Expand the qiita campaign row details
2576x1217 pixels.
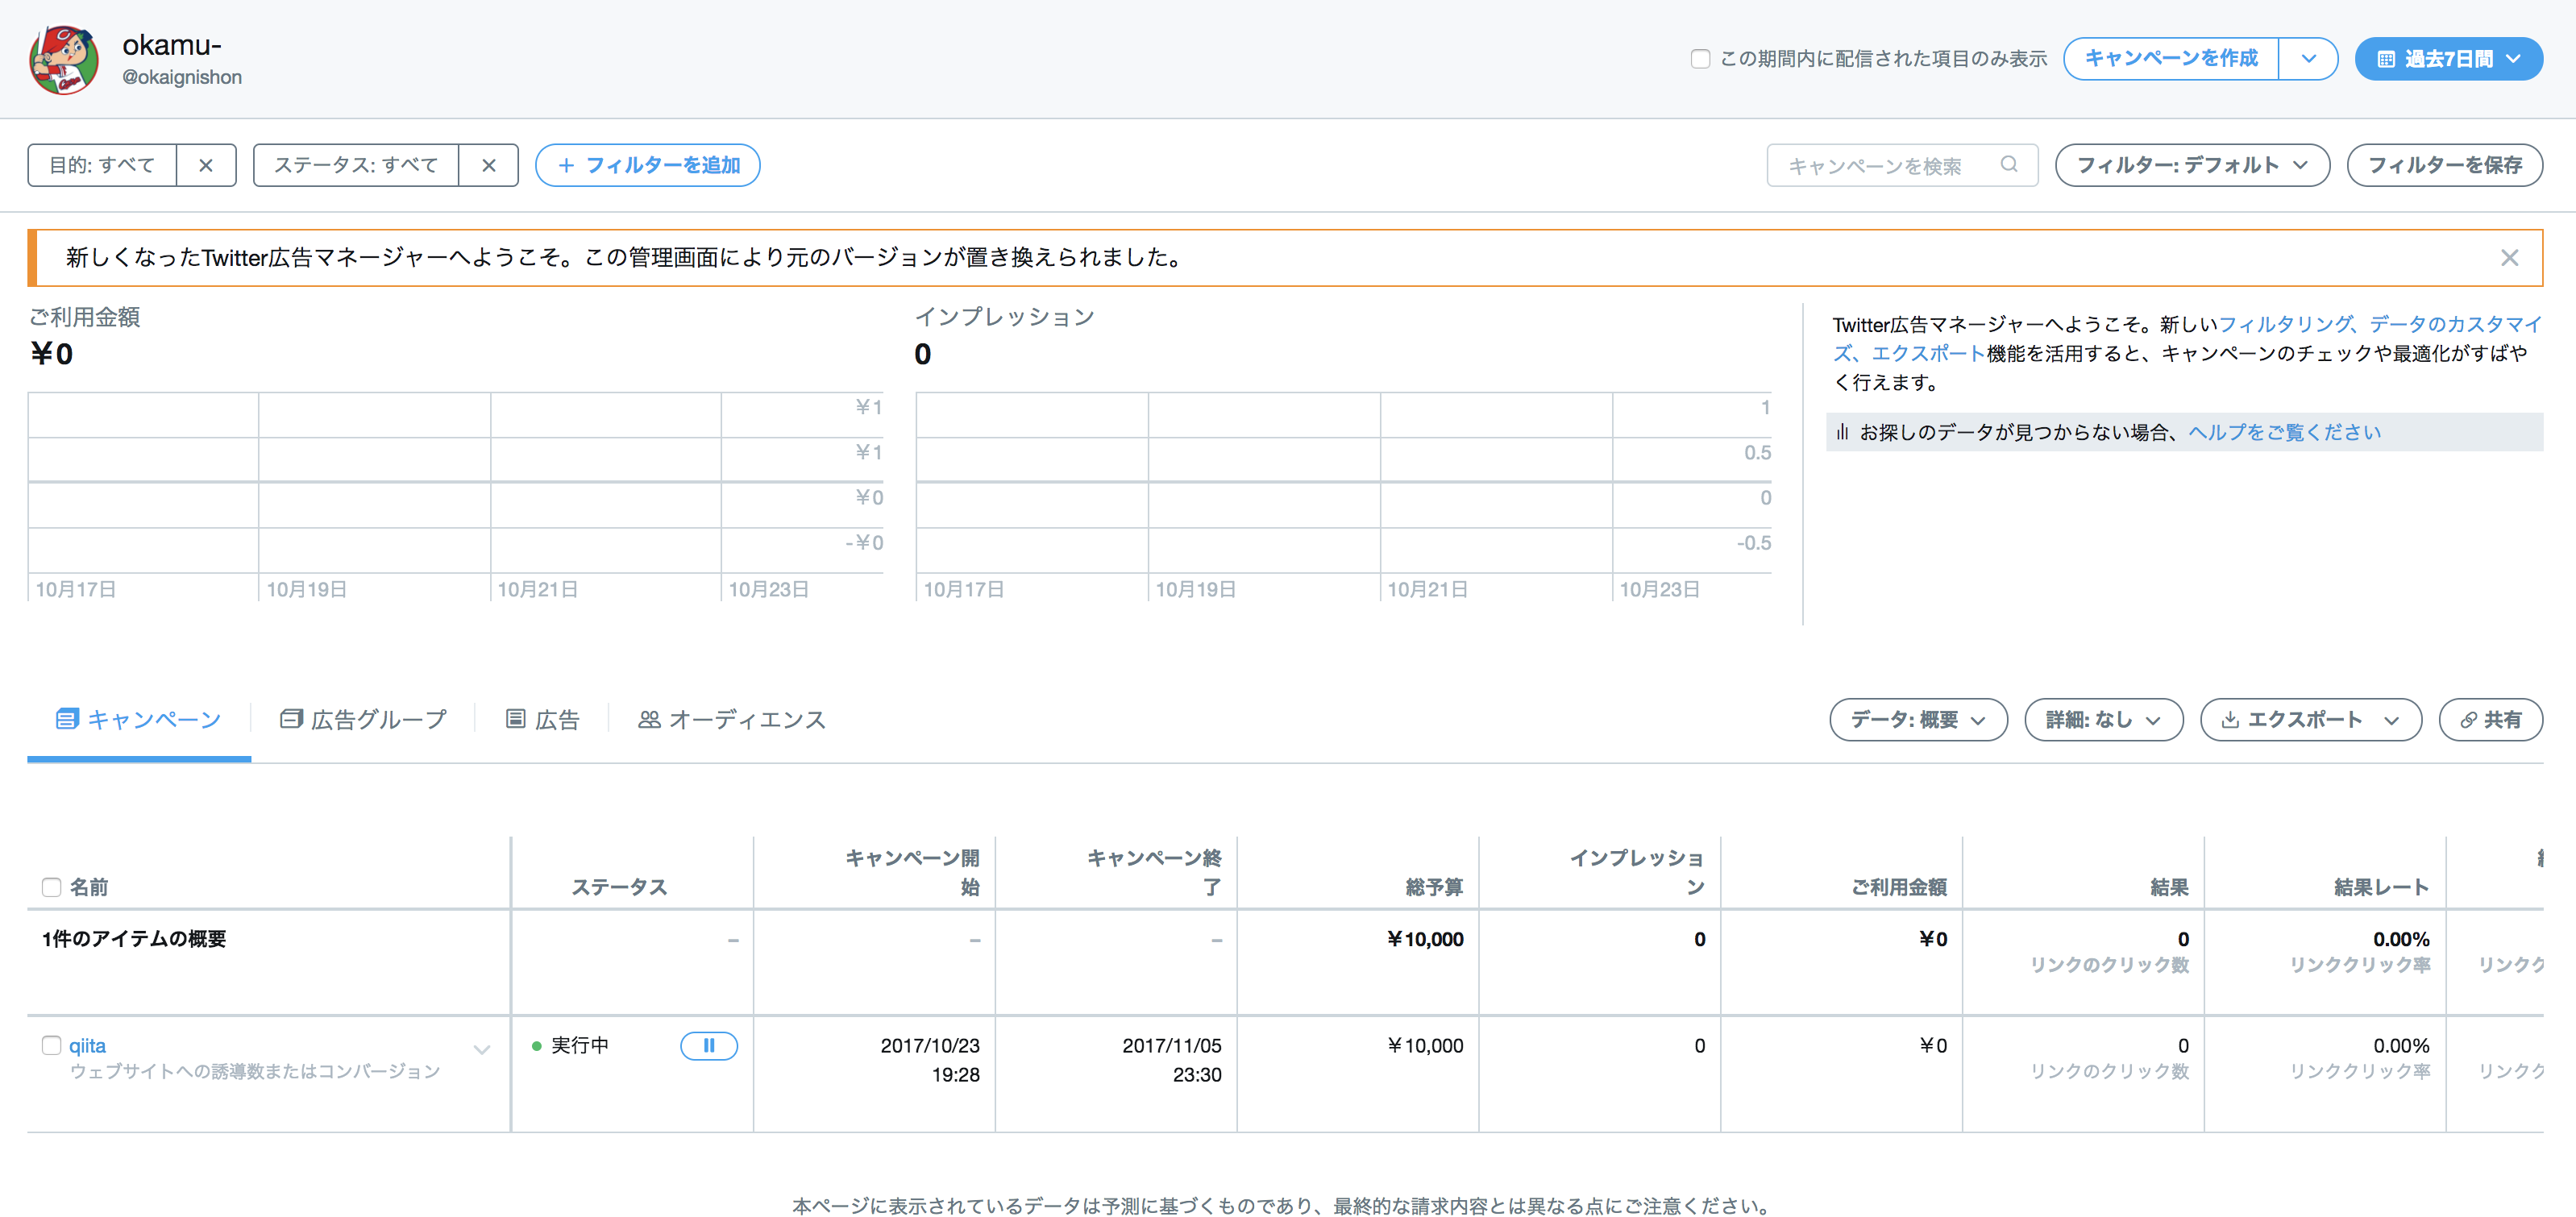point(482,1050)
